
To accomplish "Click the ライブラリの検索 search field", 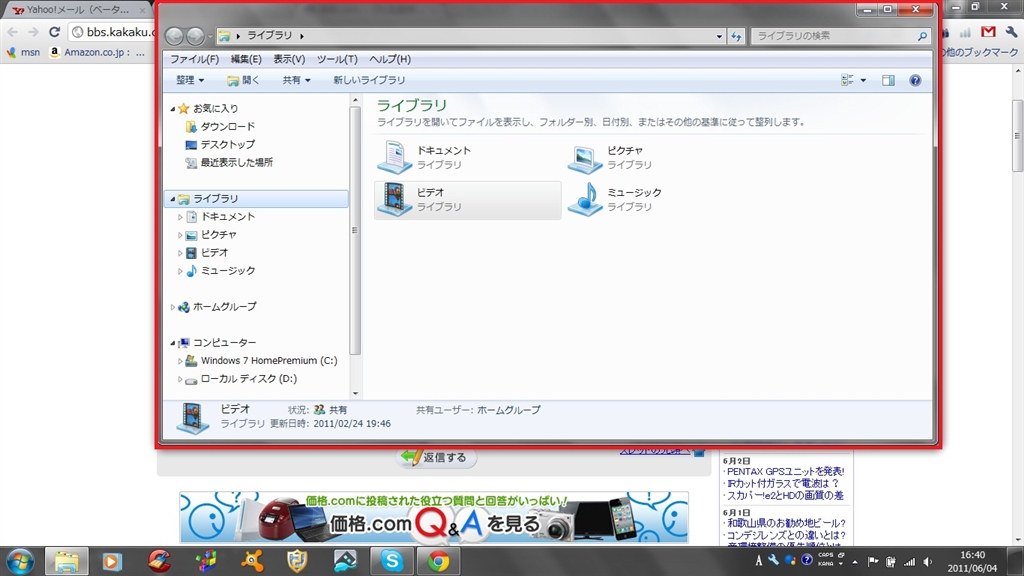I will point(835,36).
